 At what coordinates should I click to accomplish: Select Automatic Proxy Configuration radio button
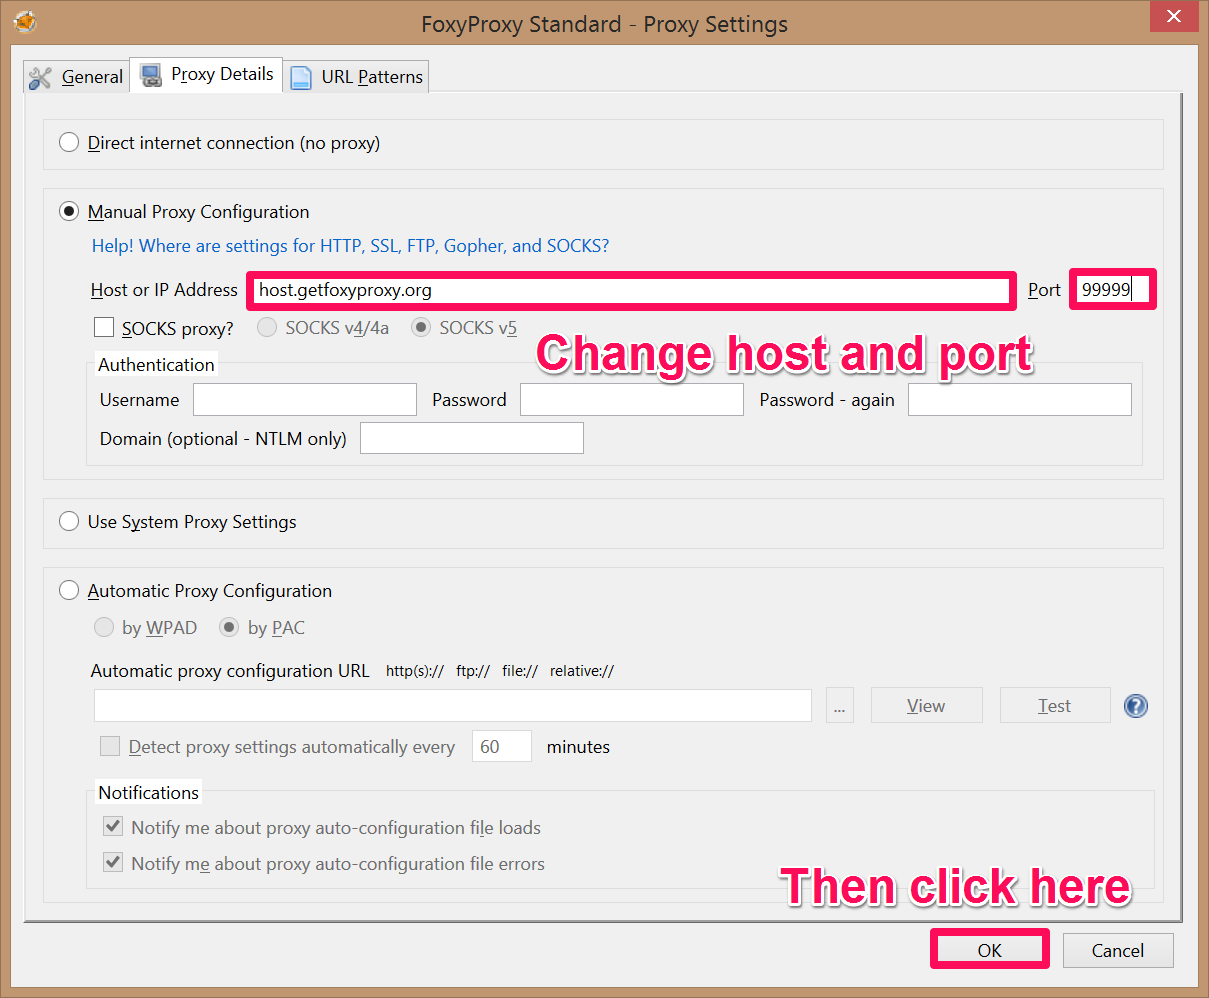tap(69, 590)
